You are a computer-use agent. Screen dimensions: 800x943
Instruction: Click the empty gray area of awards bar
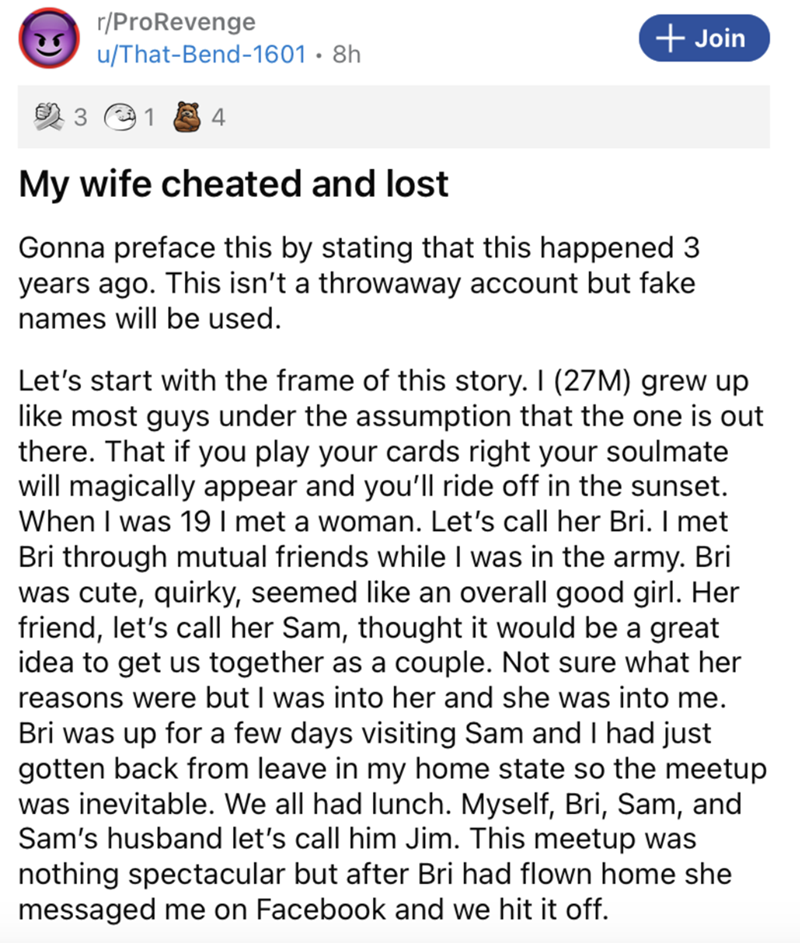[x=493, y=117]
